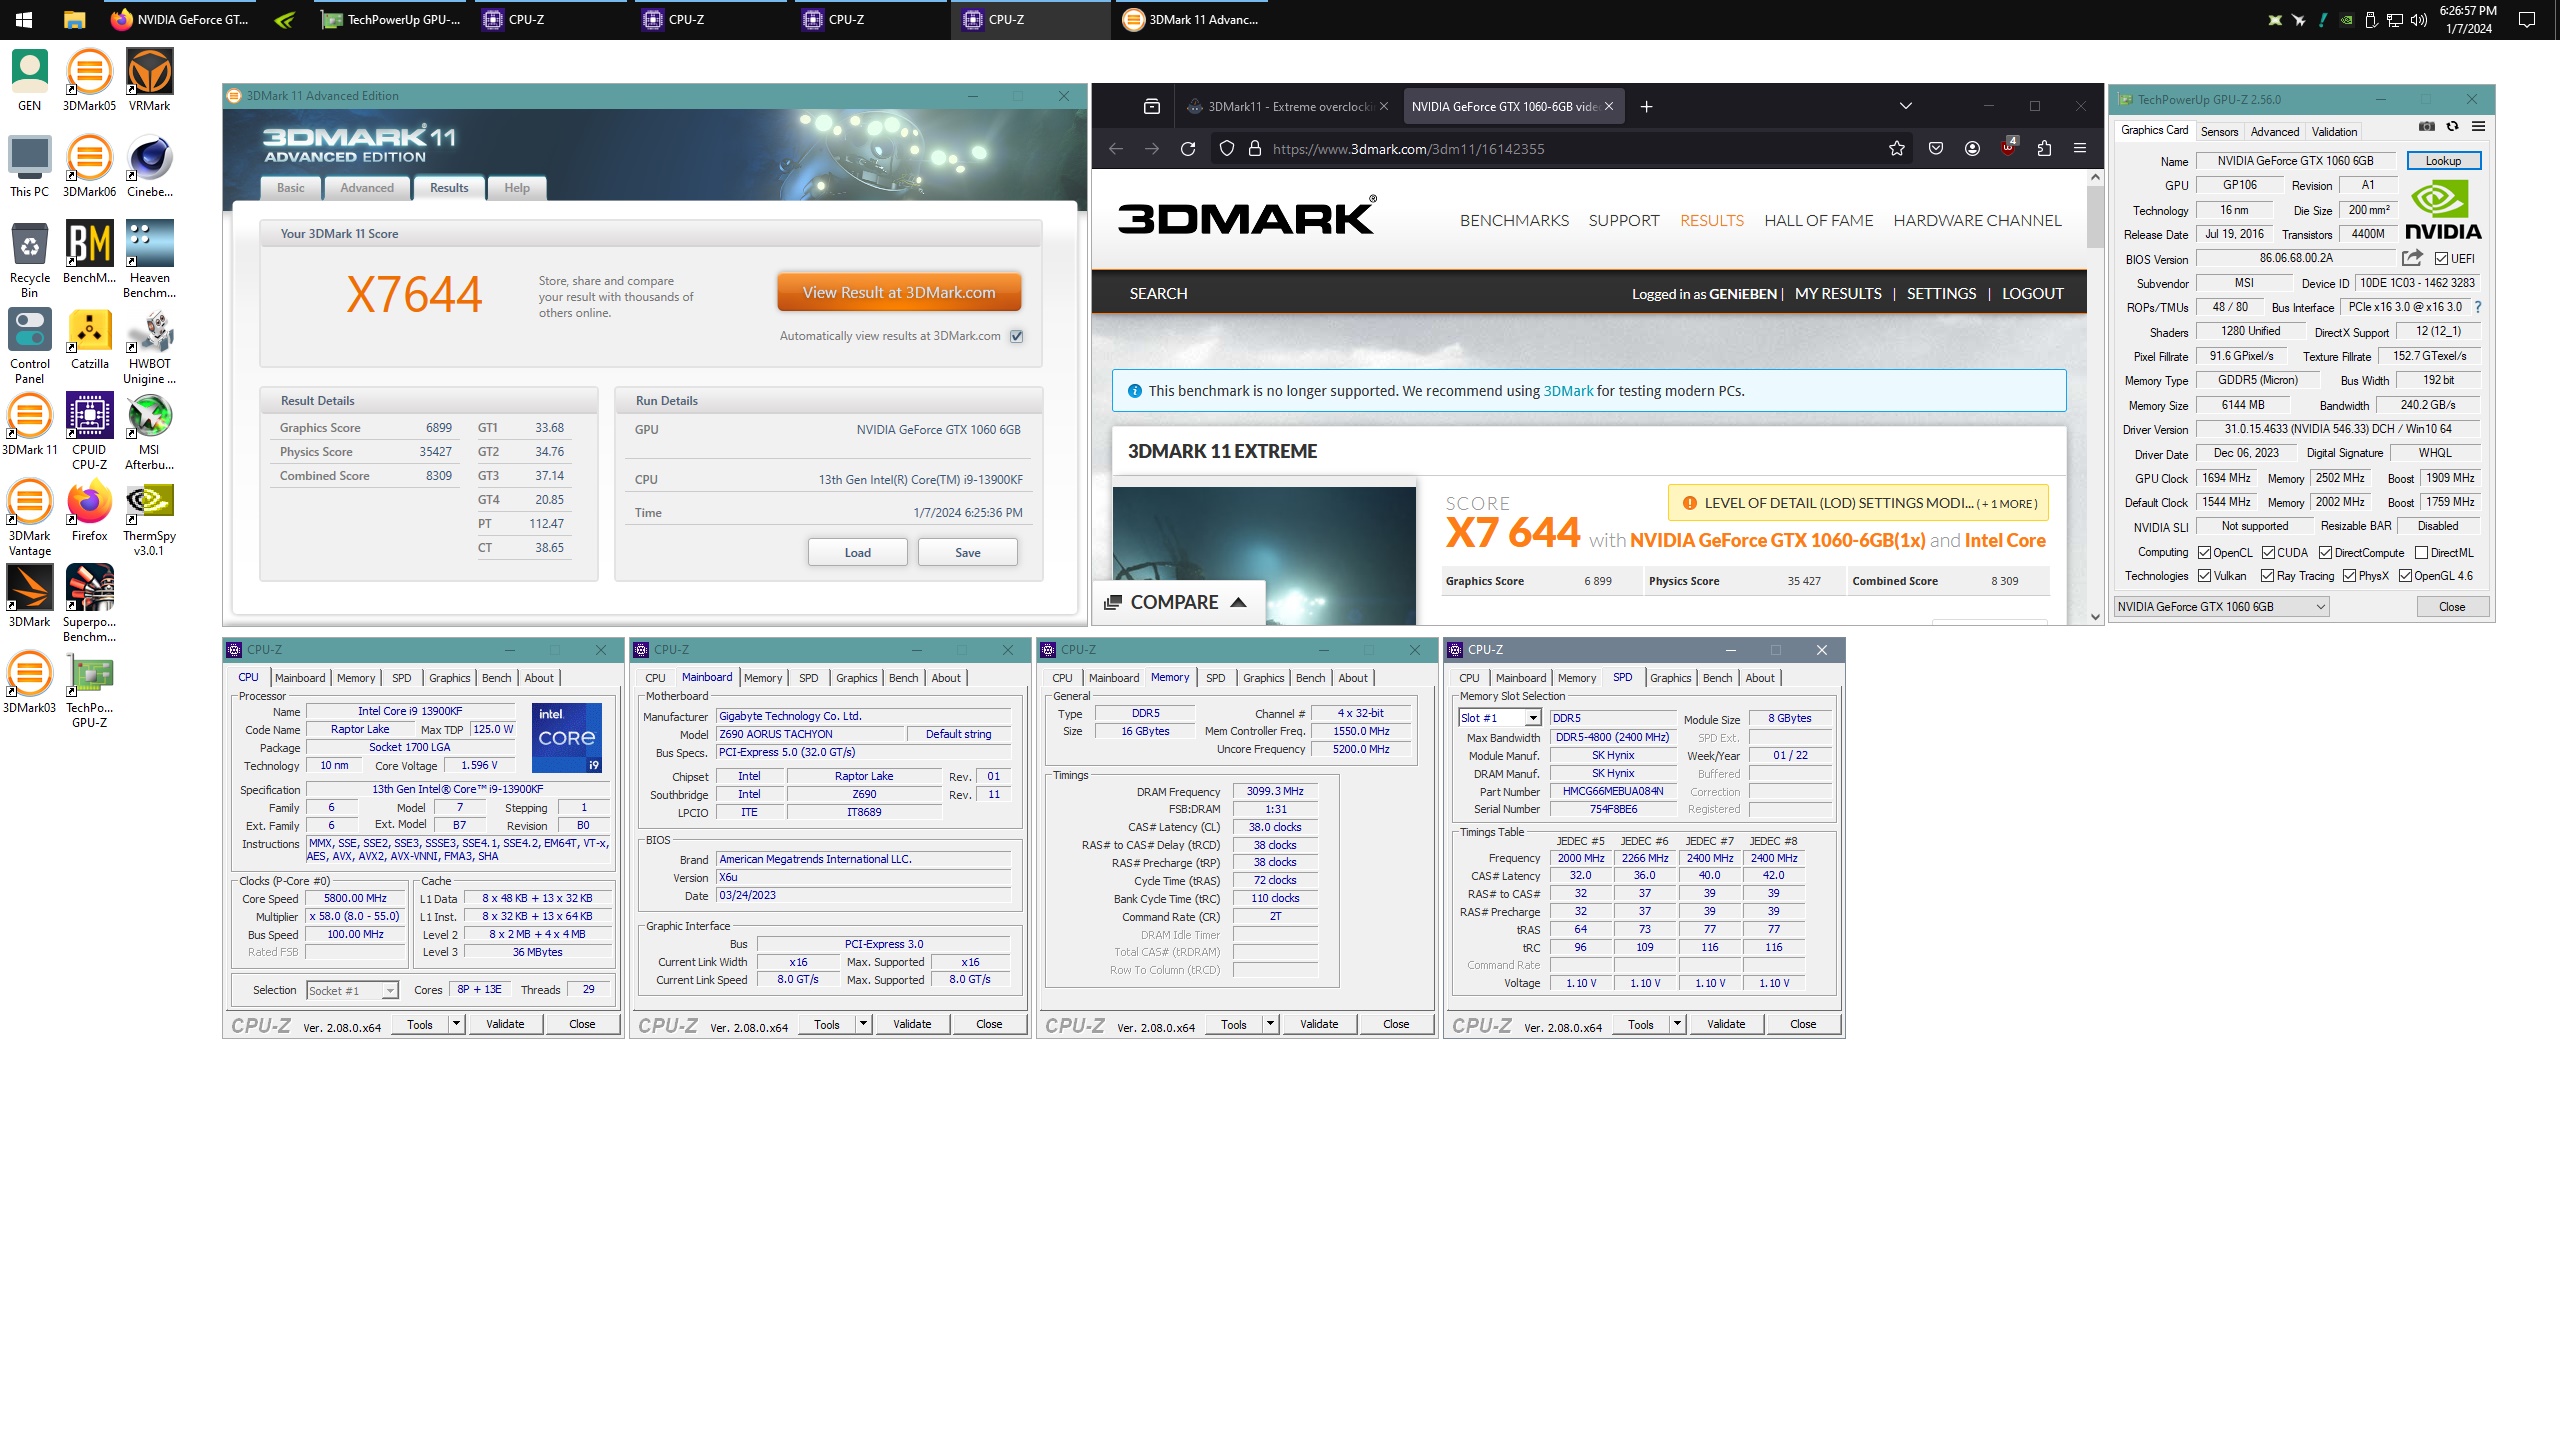
Task: Expand the Firefox list all tabs chevron
Action: coord(1905,106)
